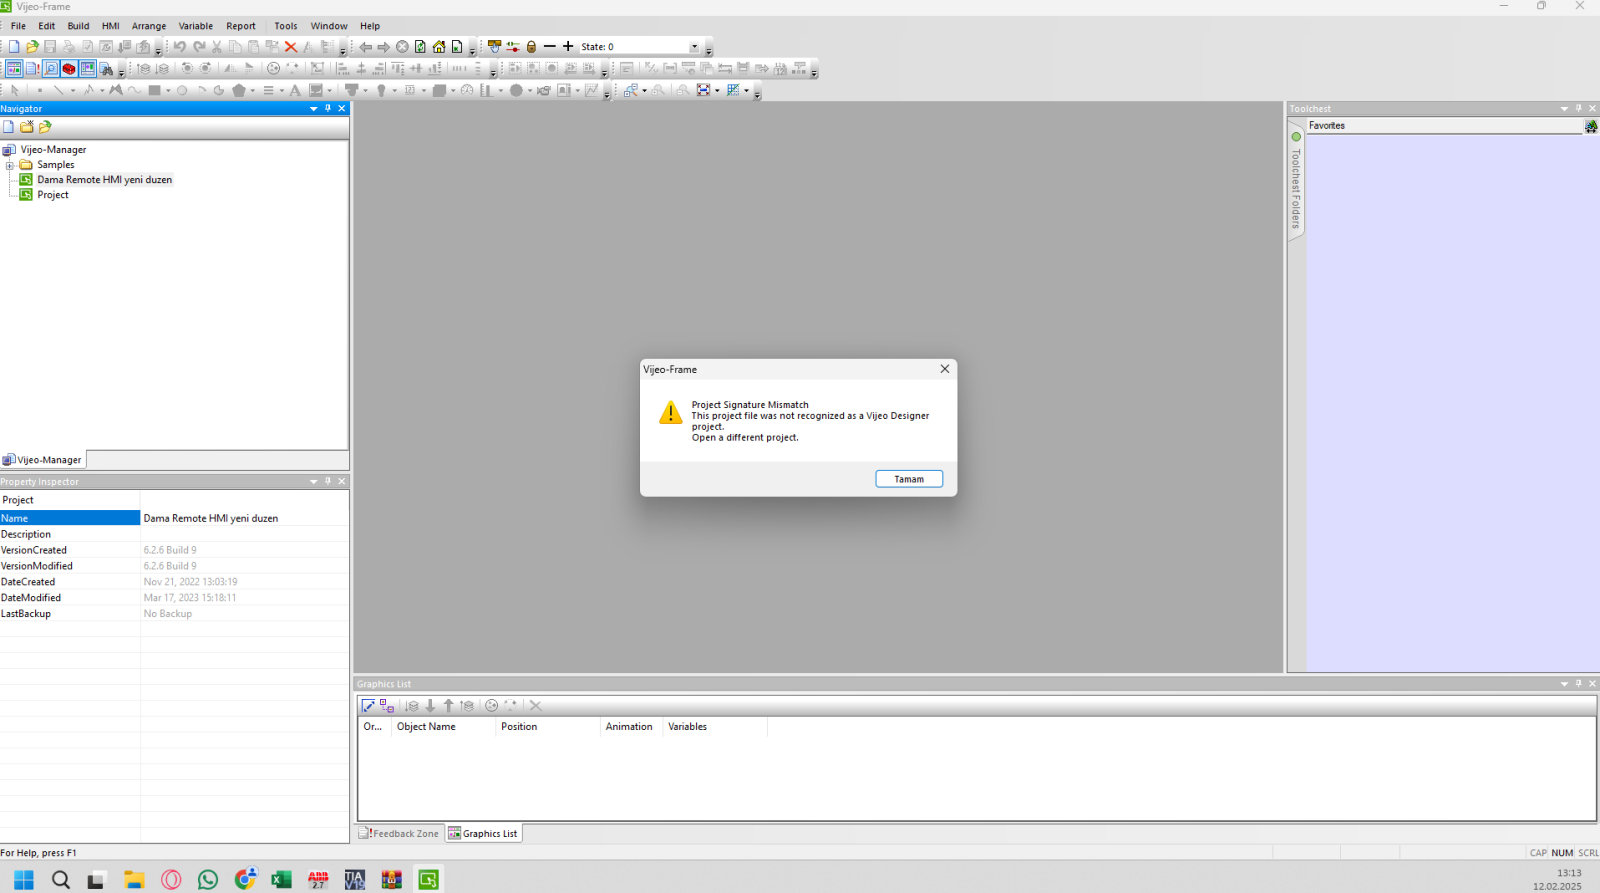Toggle the hand pointer mode icon
Screen dimensions: 1600x893
click(x=494, y=47)
